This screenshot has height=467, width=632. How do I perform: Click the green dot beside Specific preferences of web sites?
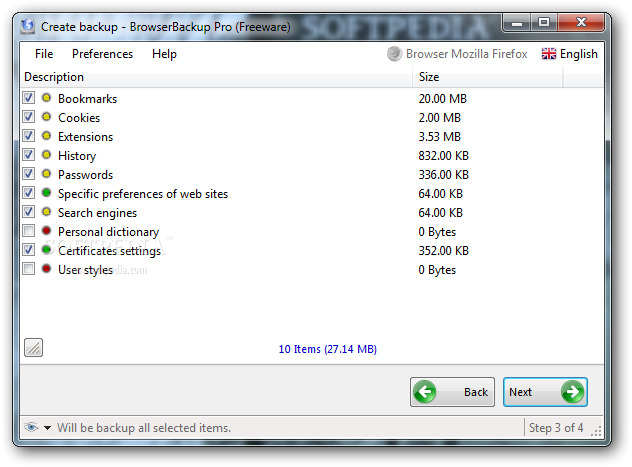46,193
